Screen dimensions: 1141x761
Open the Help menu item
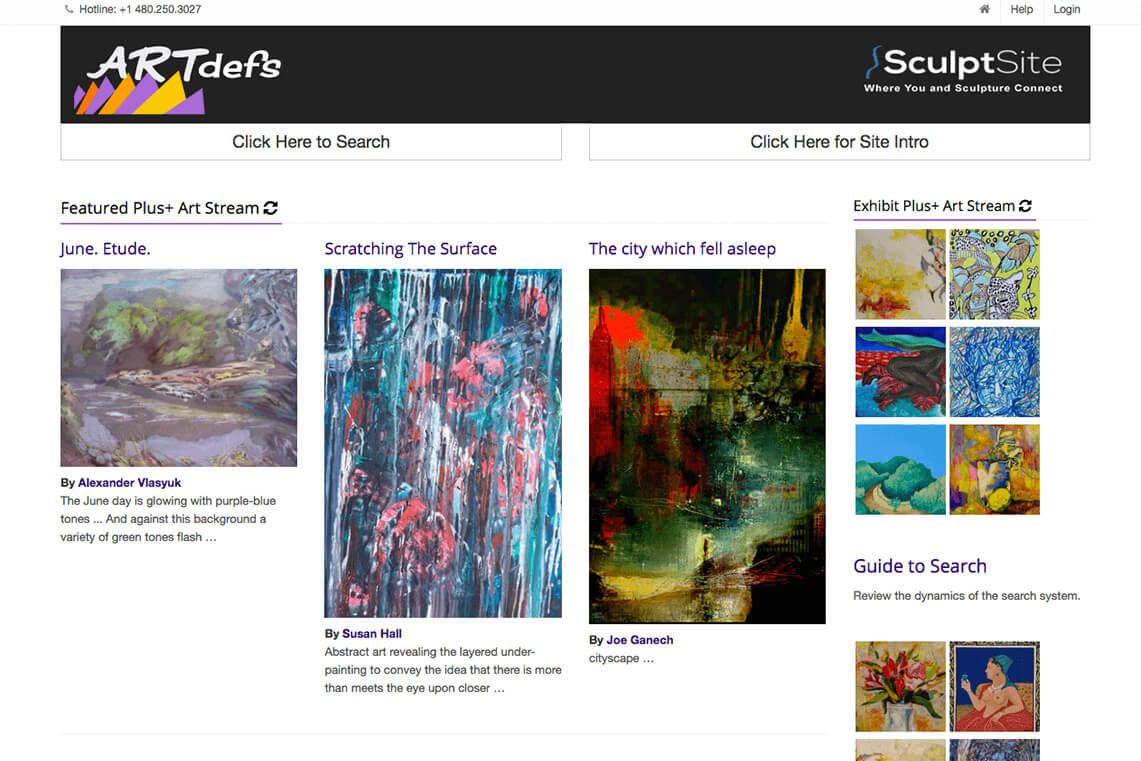[1021, 9]
